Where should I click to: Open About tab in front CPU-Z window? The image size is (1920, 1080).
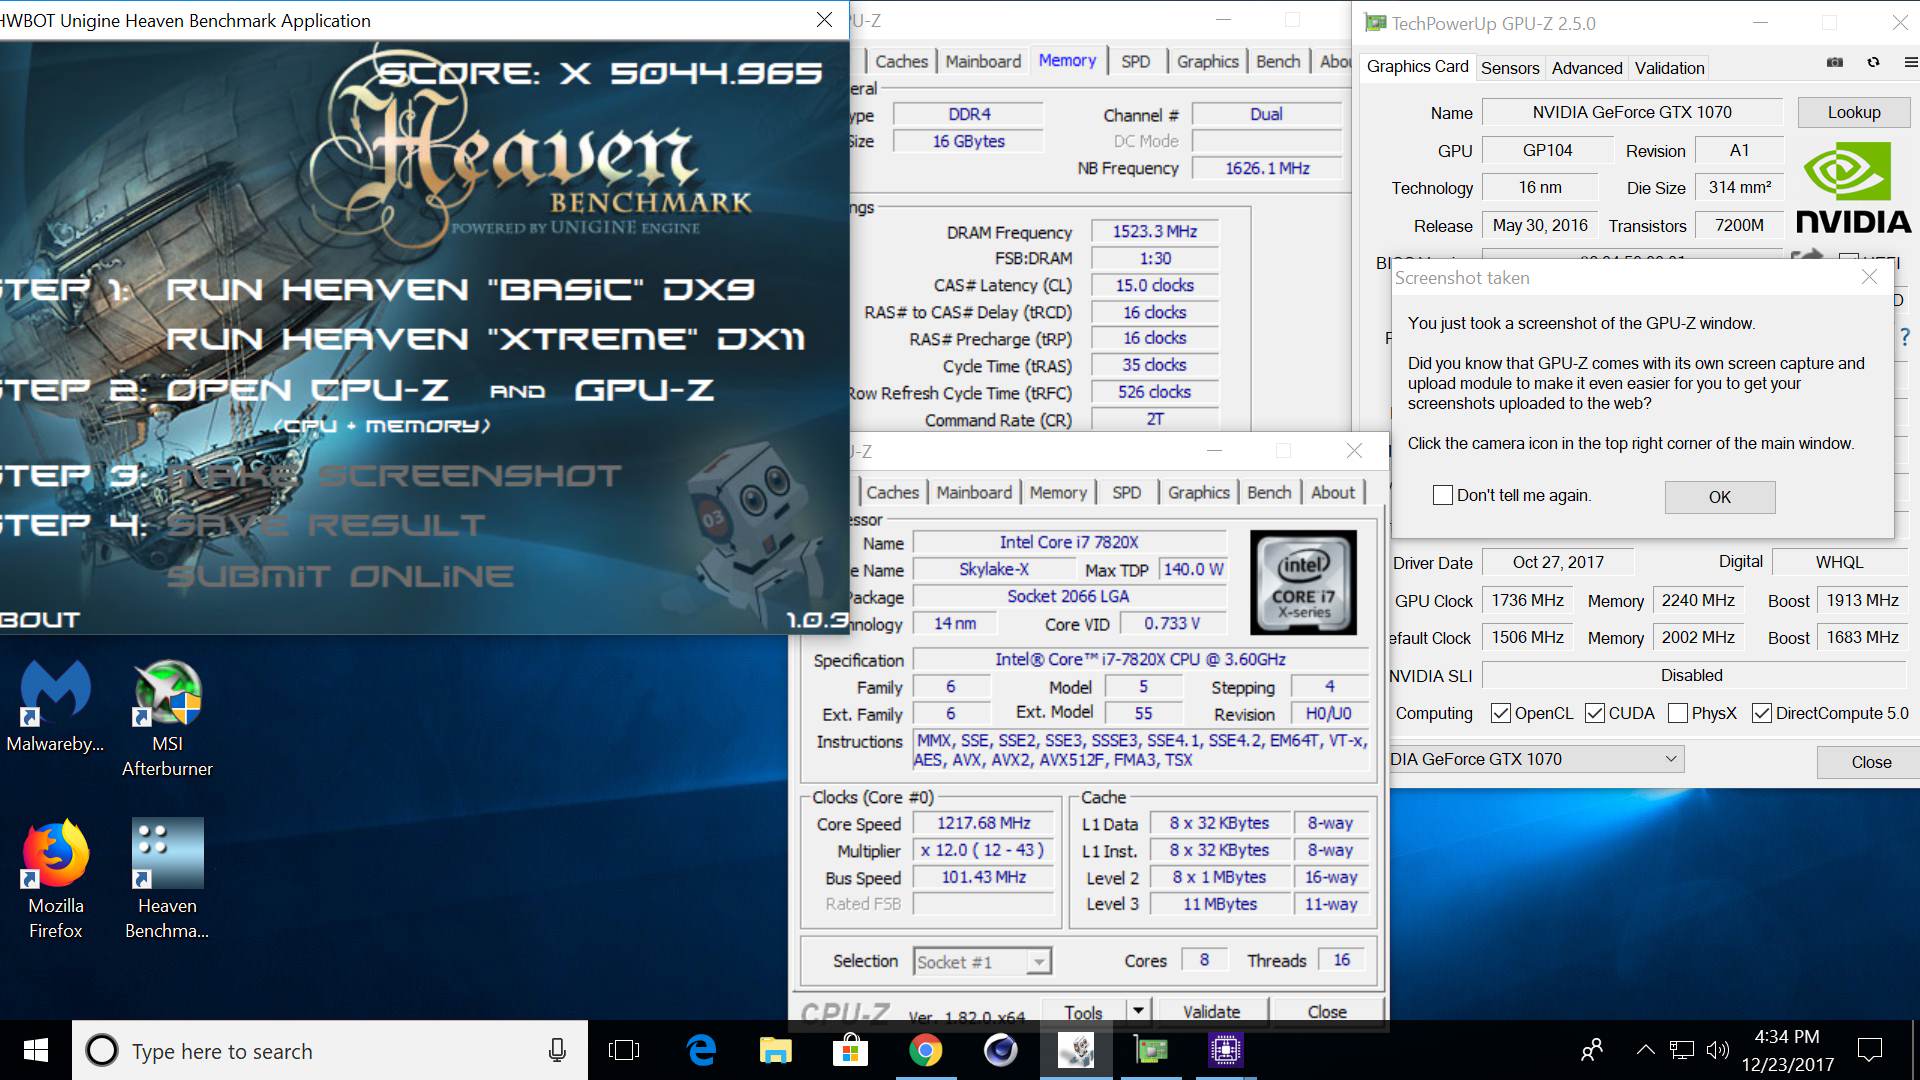pos(1333,492)
